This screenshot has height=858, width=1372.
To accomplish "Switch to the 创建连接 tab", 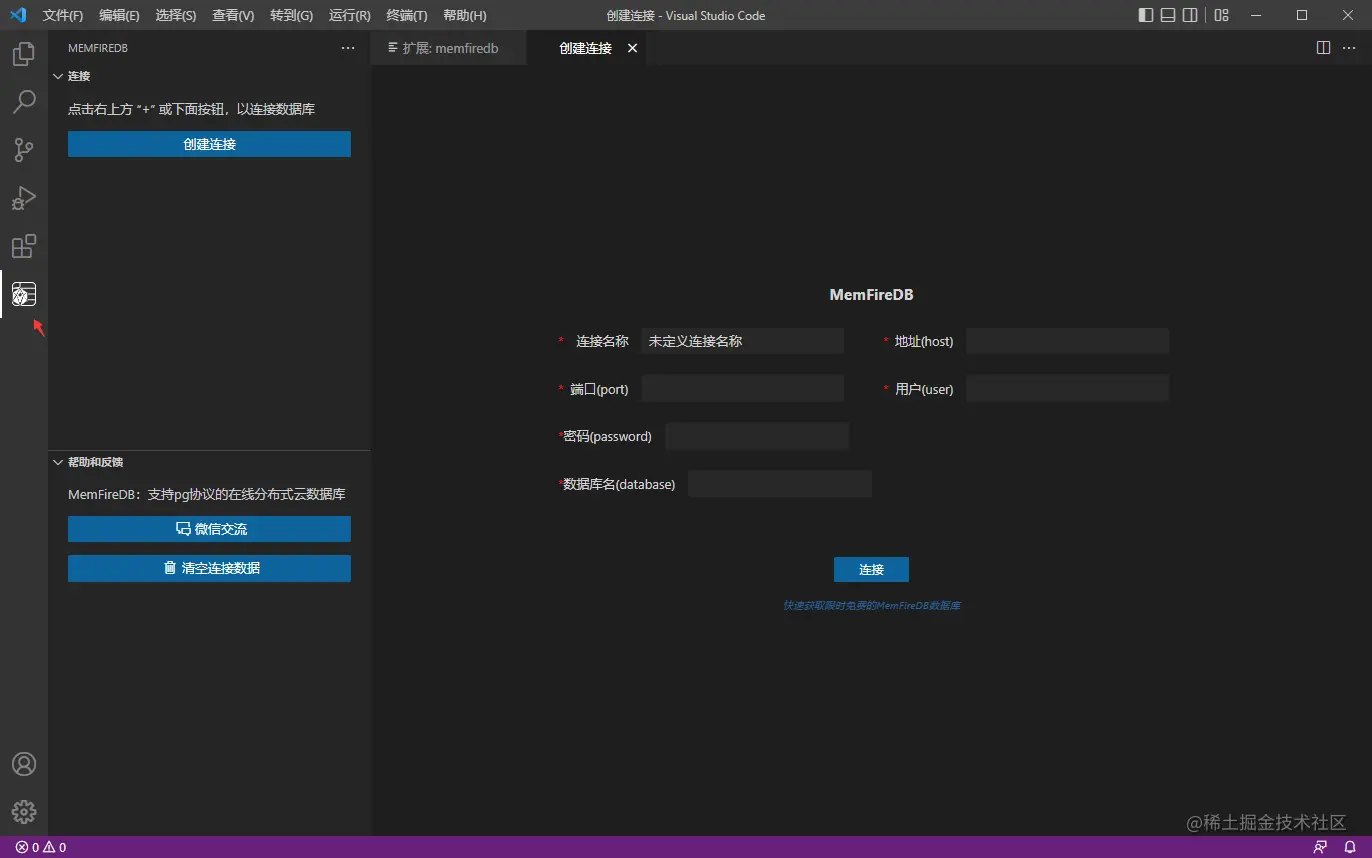I will point(585,48).
